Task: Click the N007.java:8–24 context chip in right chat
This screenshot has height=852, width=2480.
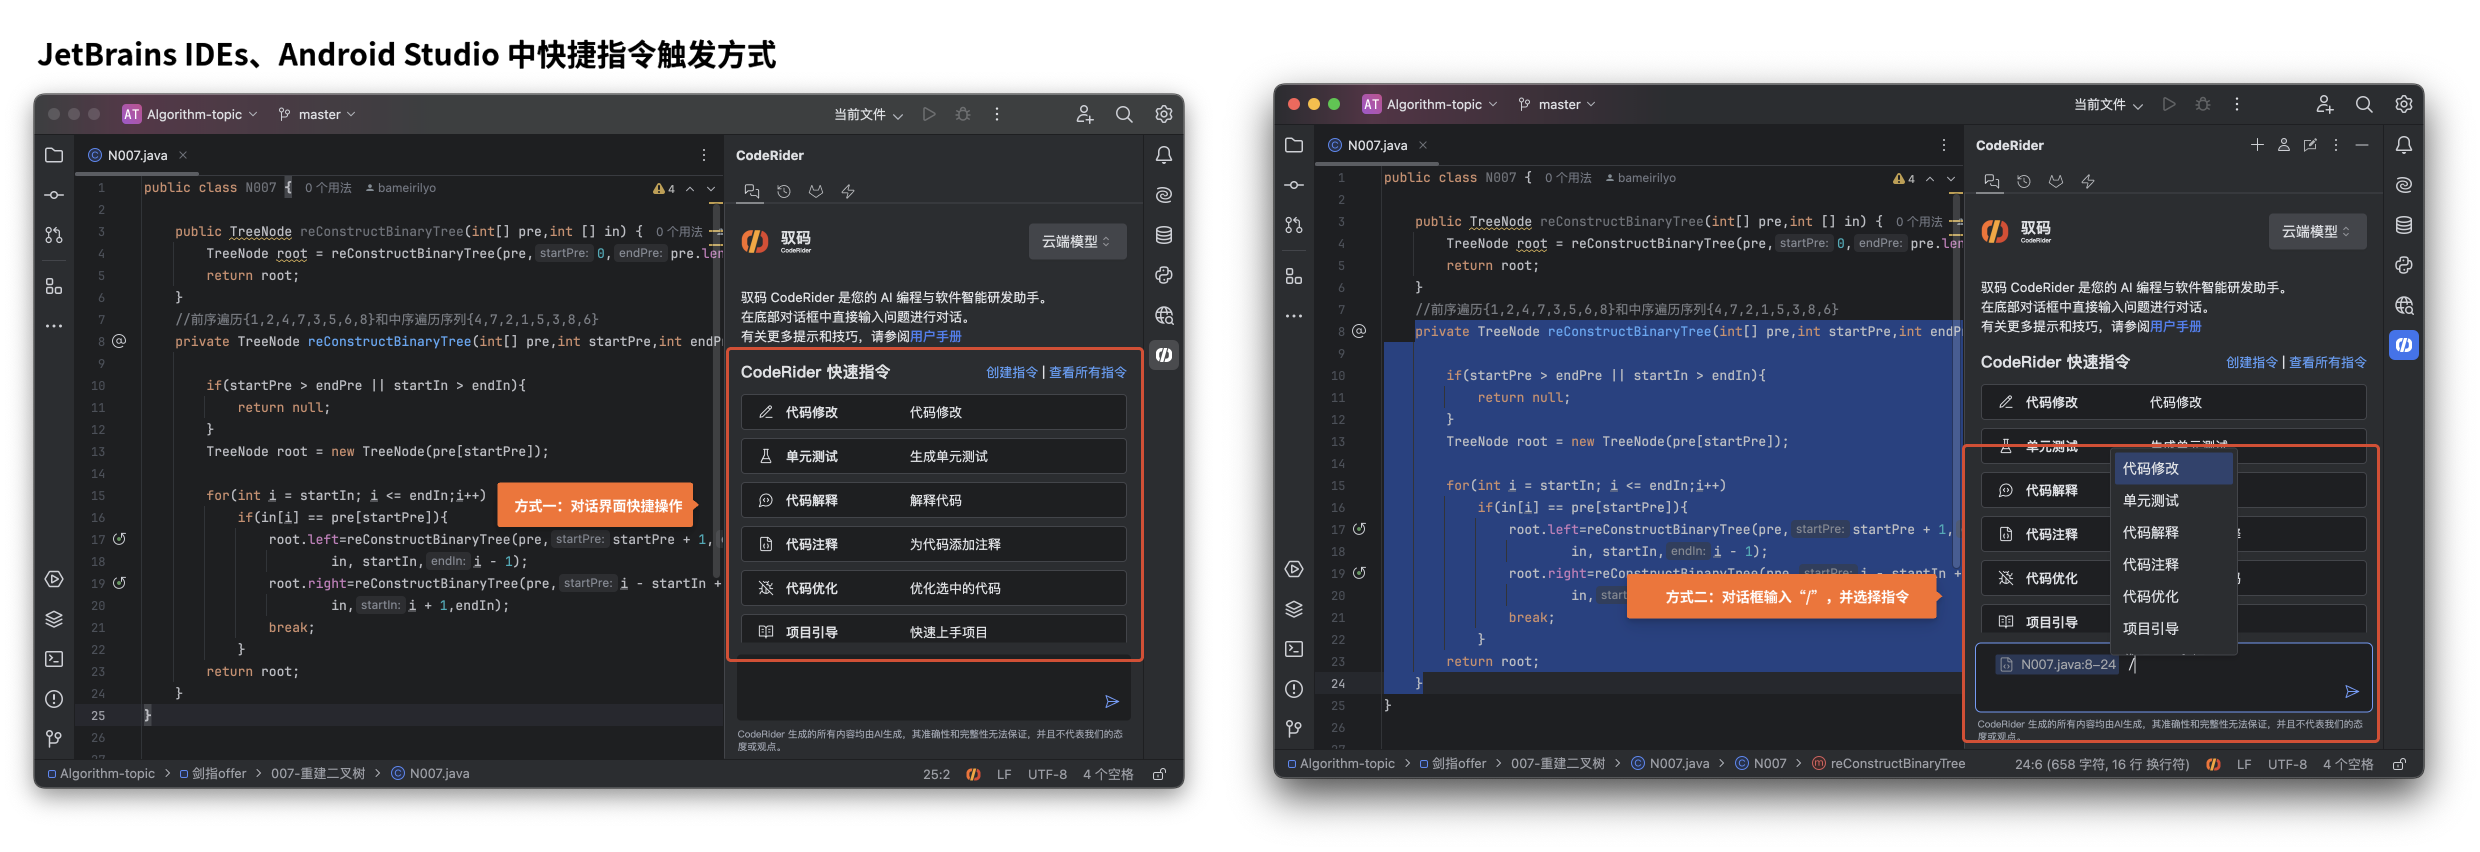Action: point(2057,664)
